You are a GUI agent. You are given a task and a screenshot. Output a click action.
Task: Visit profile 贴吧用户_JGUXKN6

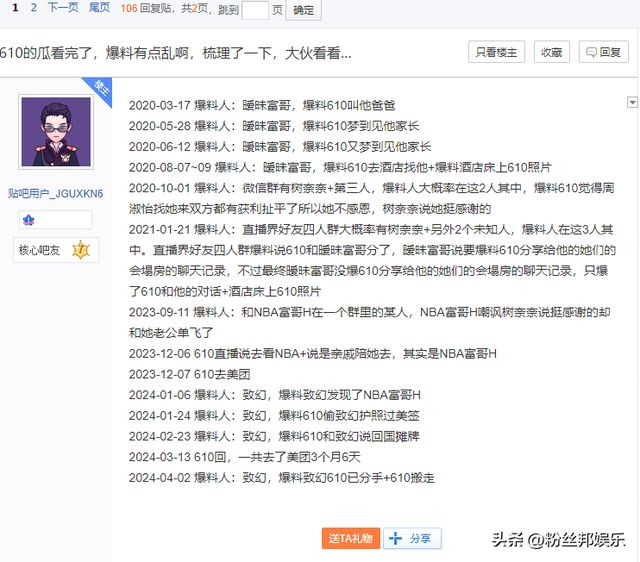(56, 193)
